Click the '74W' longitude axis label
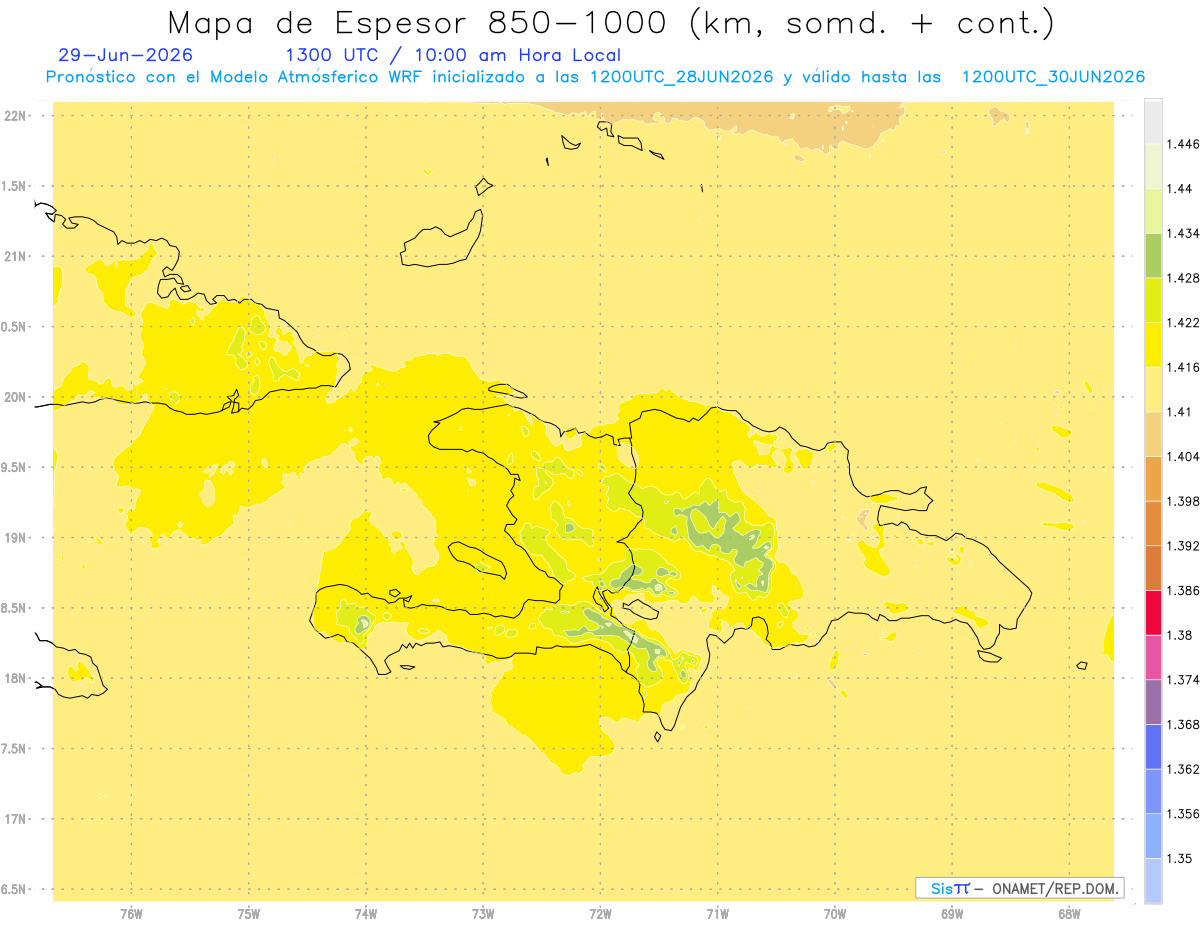The height and width of the screenshot is (927, 1200). coord(366,913)
